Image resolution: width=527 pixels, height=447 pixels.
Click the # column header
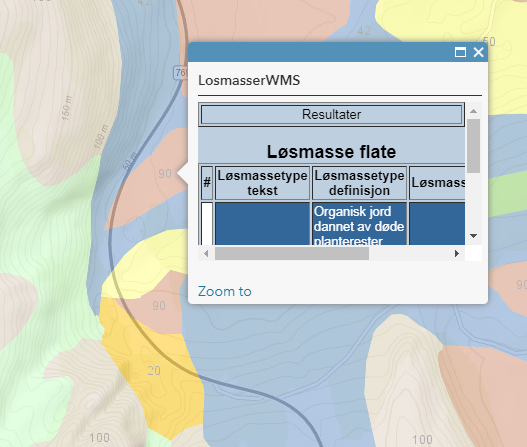pos(207,183)
